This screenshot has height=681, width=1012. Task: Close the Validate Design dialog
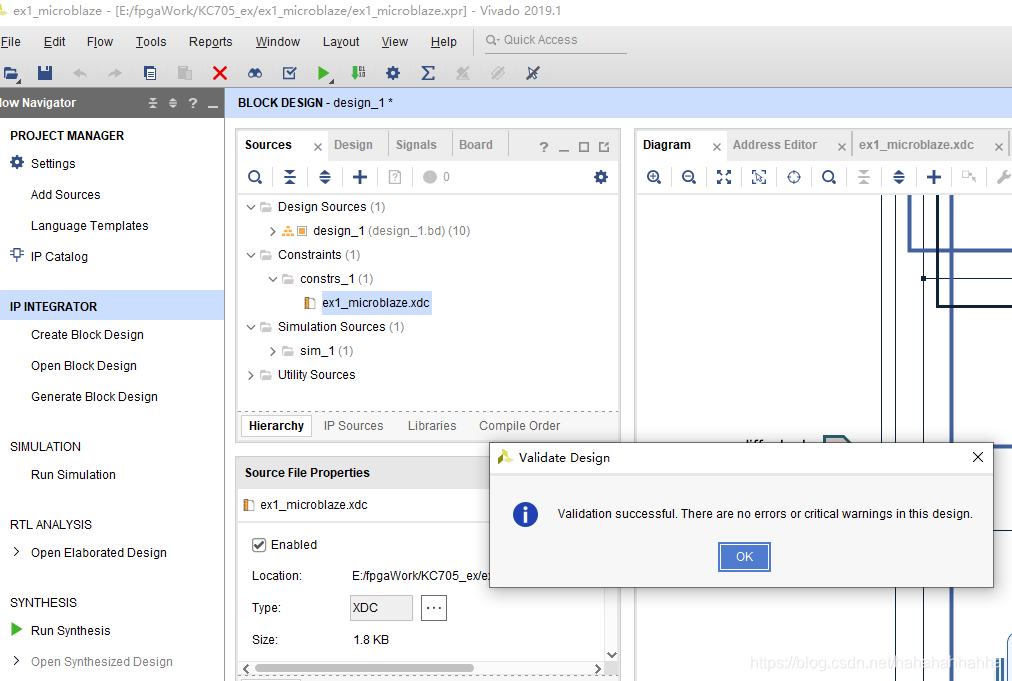[978, 457]
